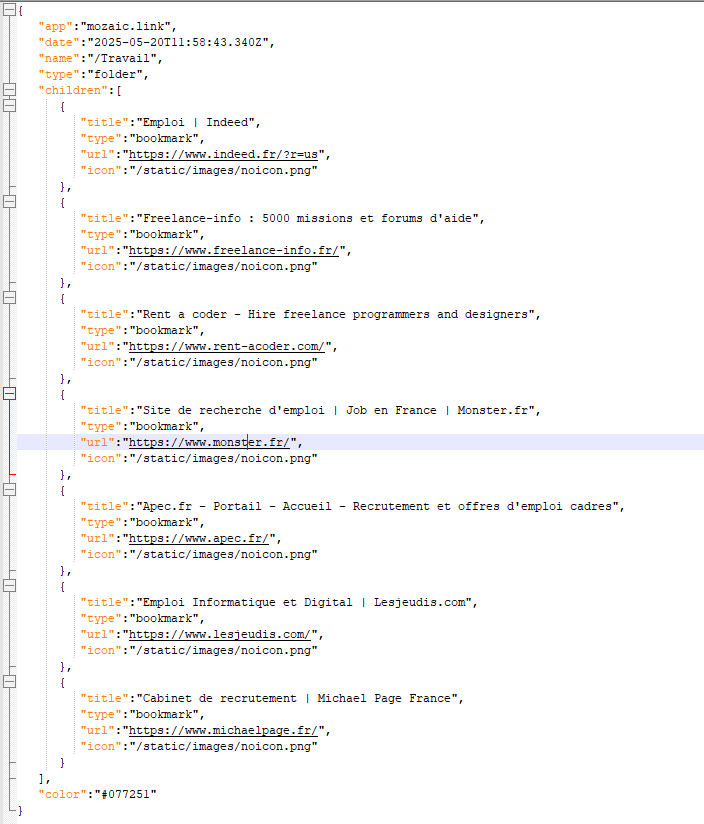Click the "folder" type value

click(115, 75)
